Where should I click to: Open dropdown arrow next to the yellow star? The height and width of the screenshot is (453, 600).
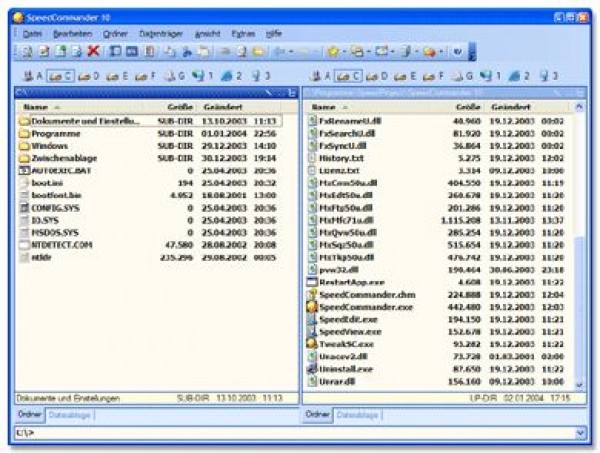(x=345, y=52)
